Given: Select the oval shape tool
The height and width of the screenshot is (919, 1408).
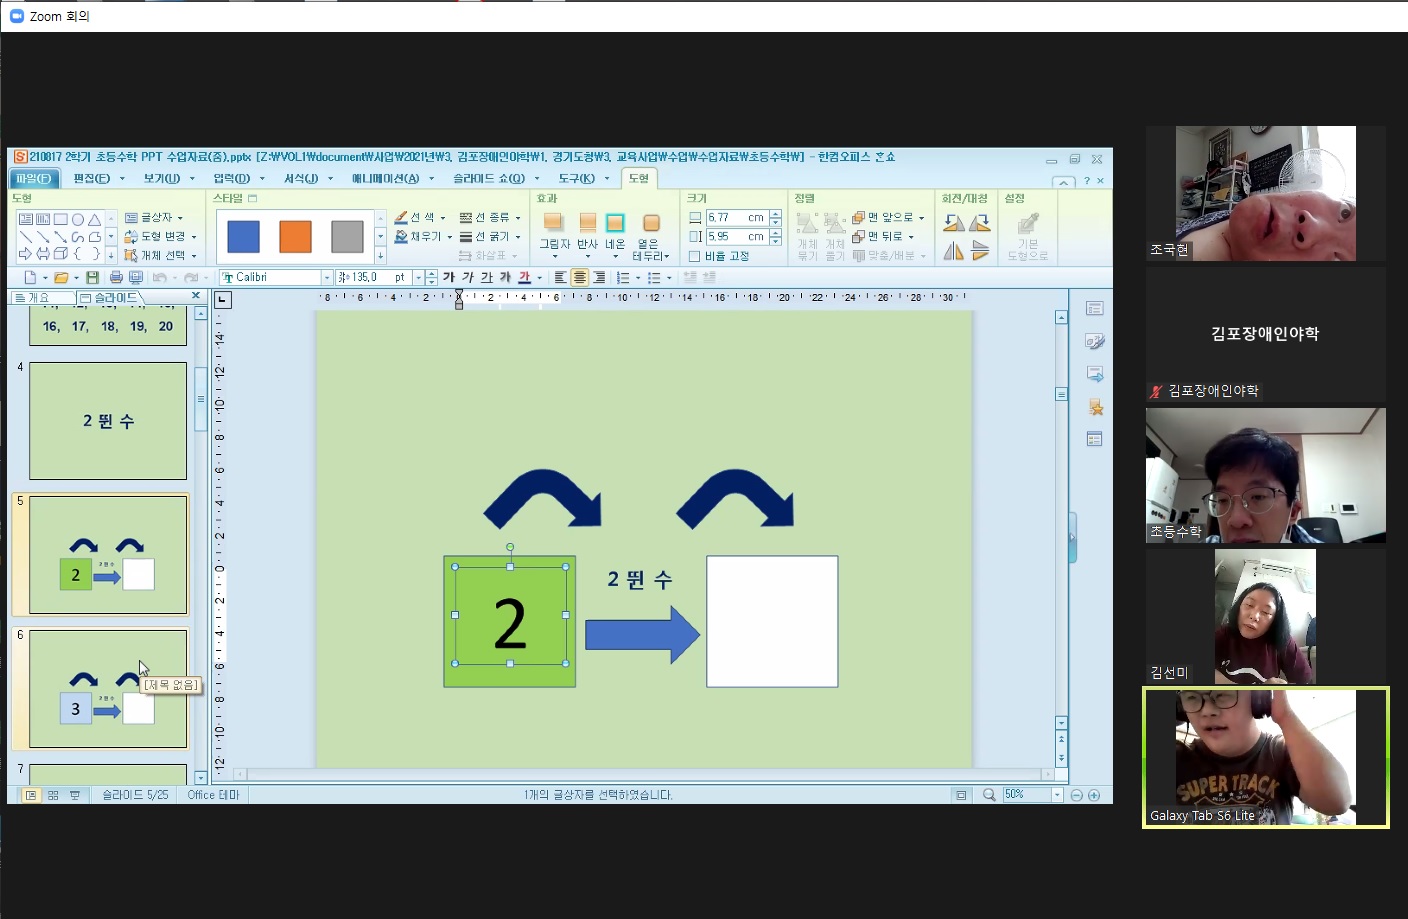Looking at the screenshot, I should point(77,219).
